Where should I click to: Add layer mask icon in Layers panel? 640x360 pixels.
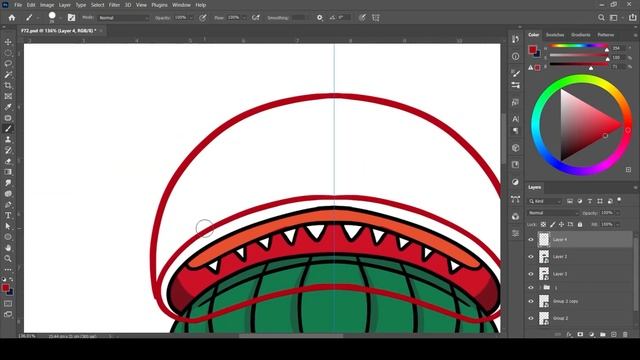[580, 334]
